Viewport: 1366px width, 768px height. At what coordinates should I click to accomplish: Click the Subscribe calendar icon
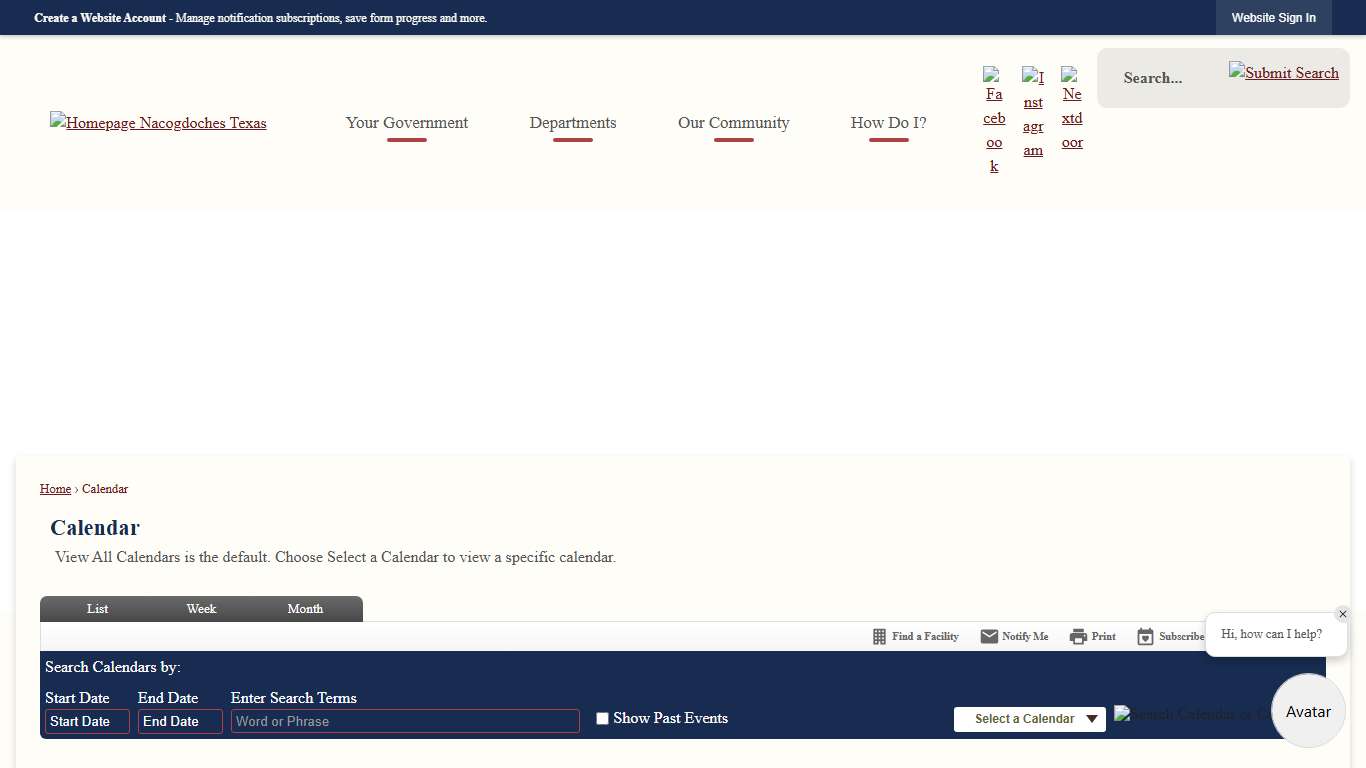(1146, 637)
